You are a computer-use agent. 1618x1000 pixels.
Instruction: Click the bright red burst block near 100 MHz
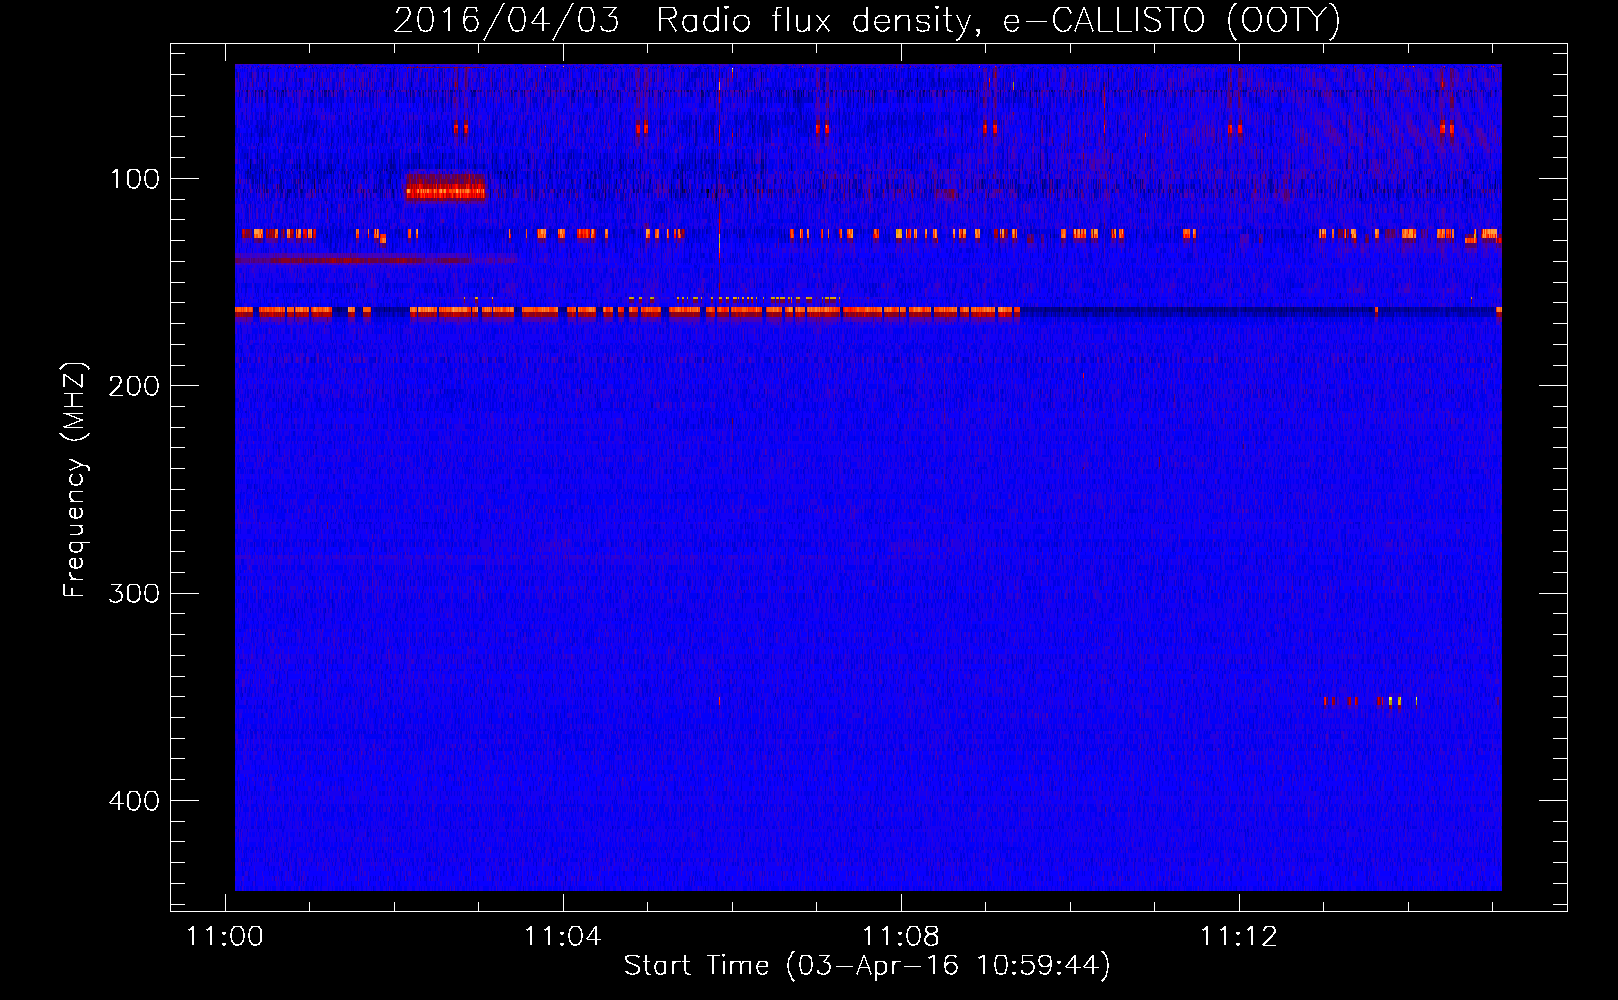click(x=446, y=187)
